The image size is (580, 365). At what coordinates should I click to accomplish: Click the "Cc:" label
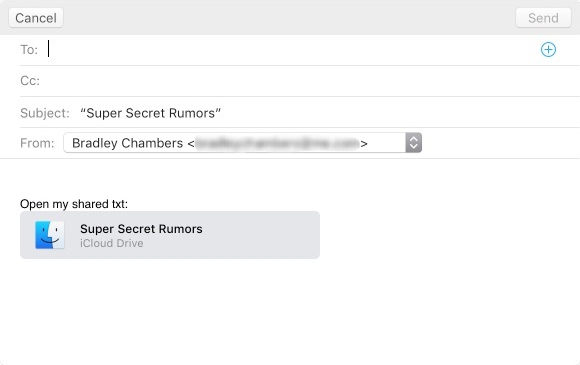pyautogui.click(x=30, y=81)
